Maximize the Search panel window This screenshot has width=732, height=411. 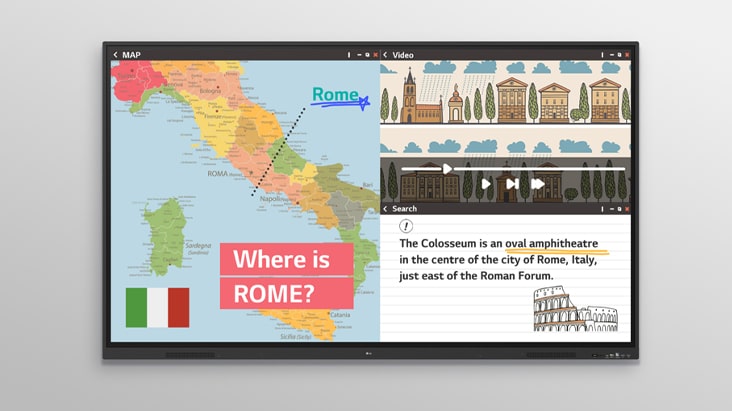click(619, 209)
